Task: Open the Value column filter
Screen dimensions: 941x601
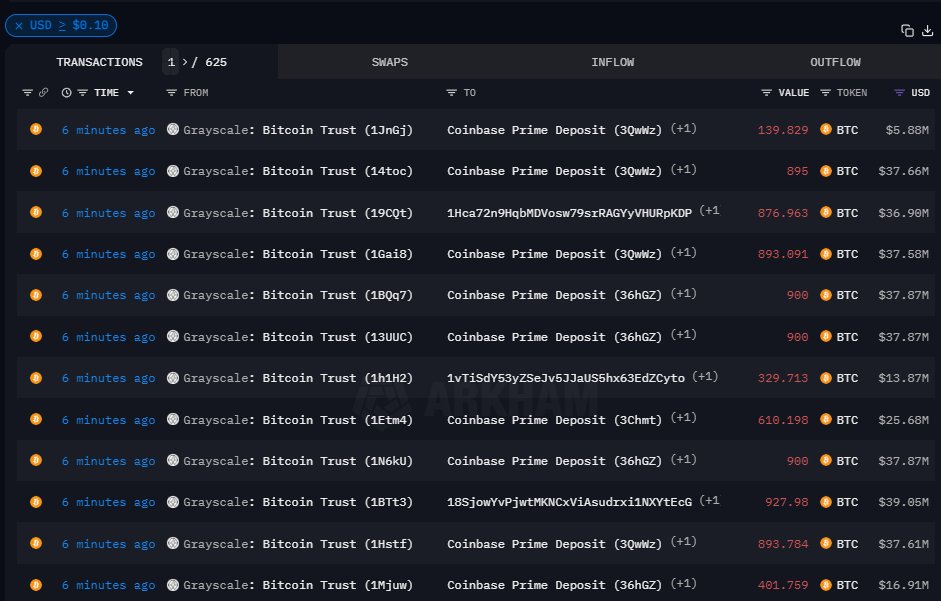Action: coord(766,92)
